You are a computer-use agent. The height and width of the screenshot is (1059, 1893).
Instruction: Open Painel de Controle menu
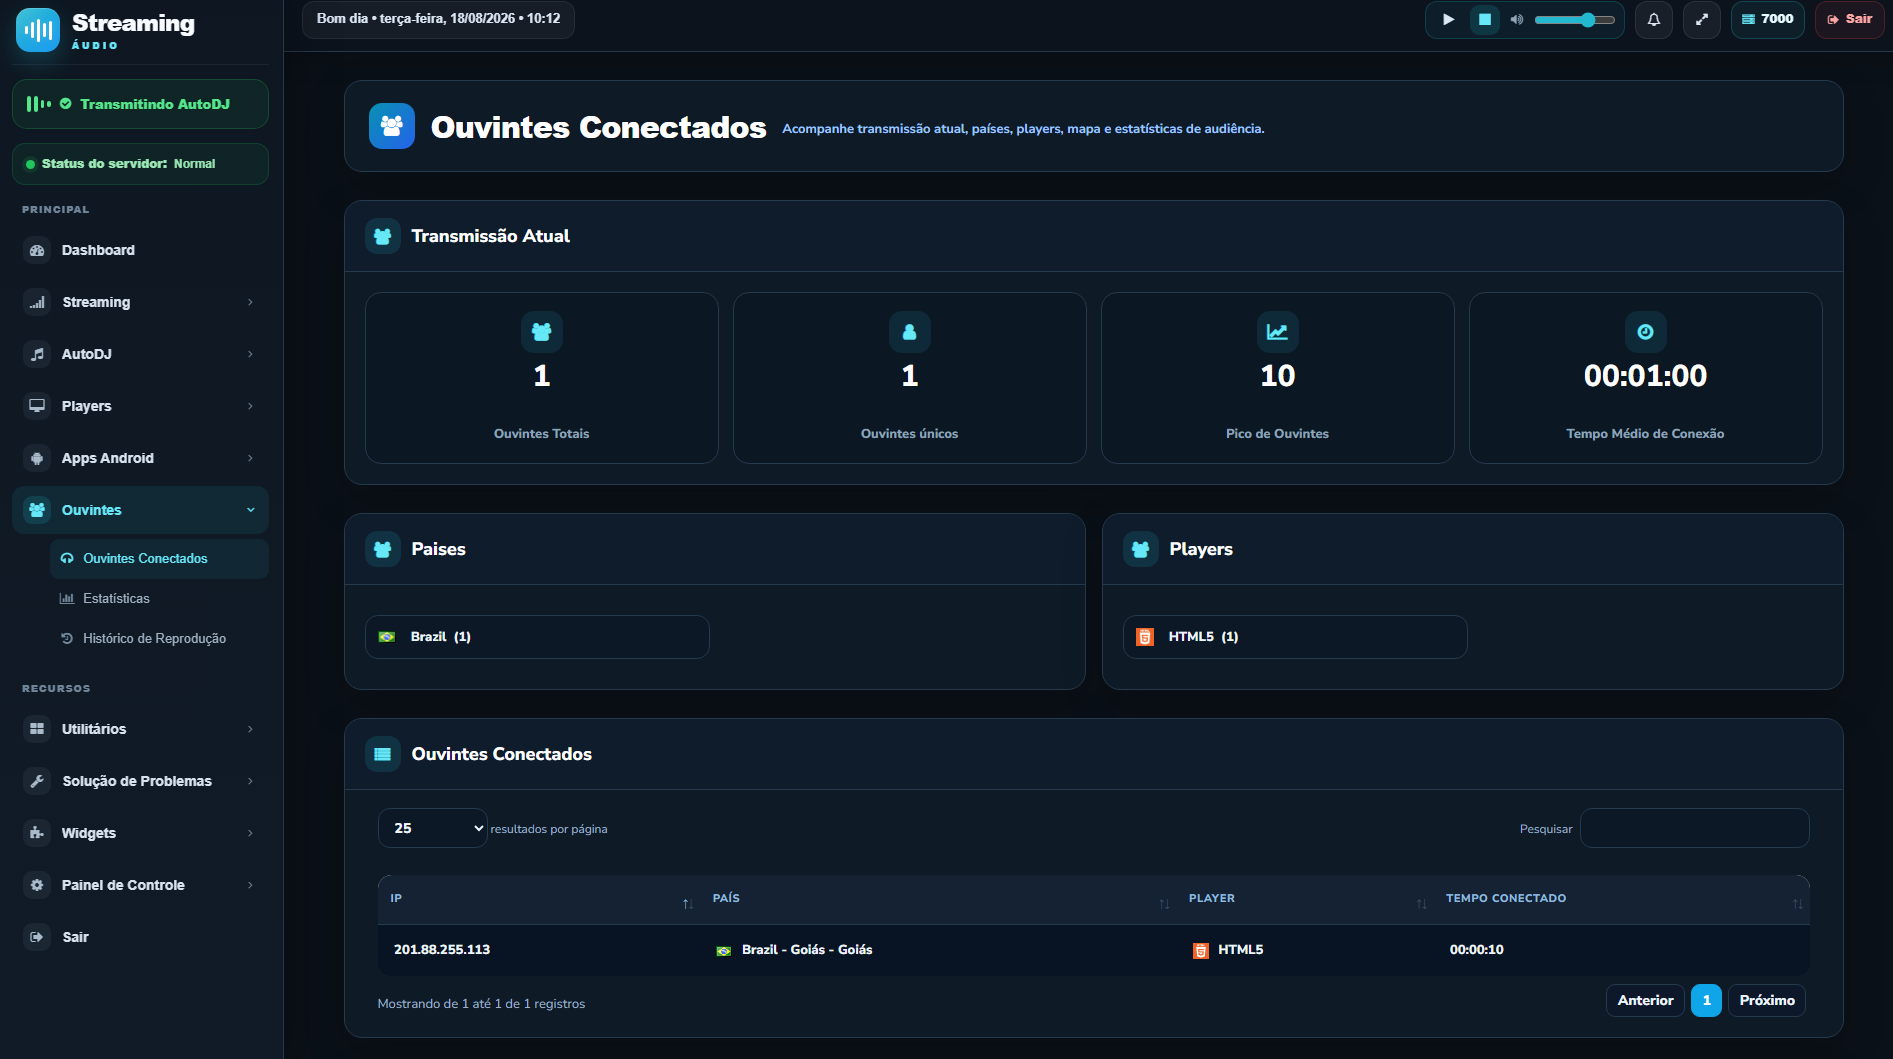pyautogui.click(x=140, y=885)
